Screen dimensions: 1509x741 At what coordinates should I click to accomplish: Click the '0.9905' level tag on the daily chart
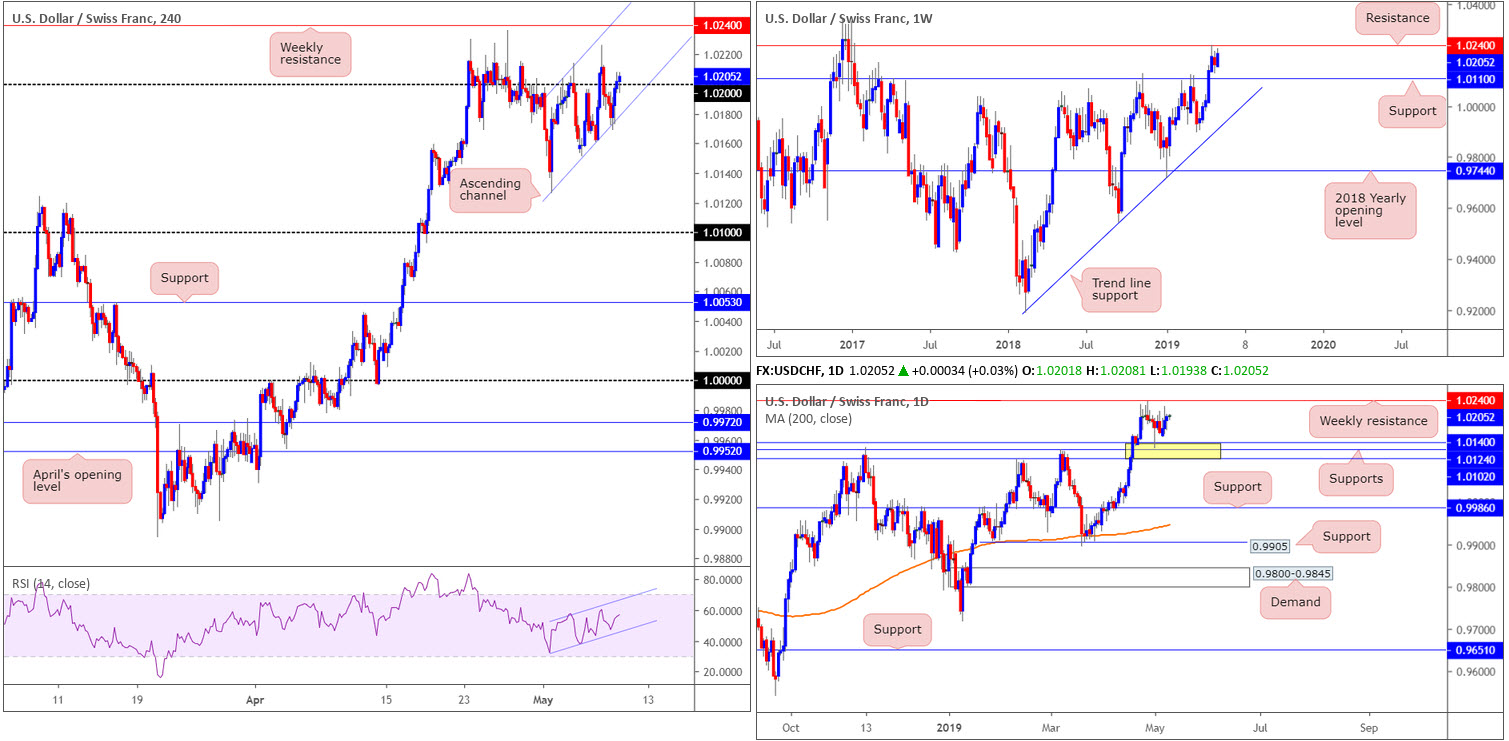(1270, 546)
